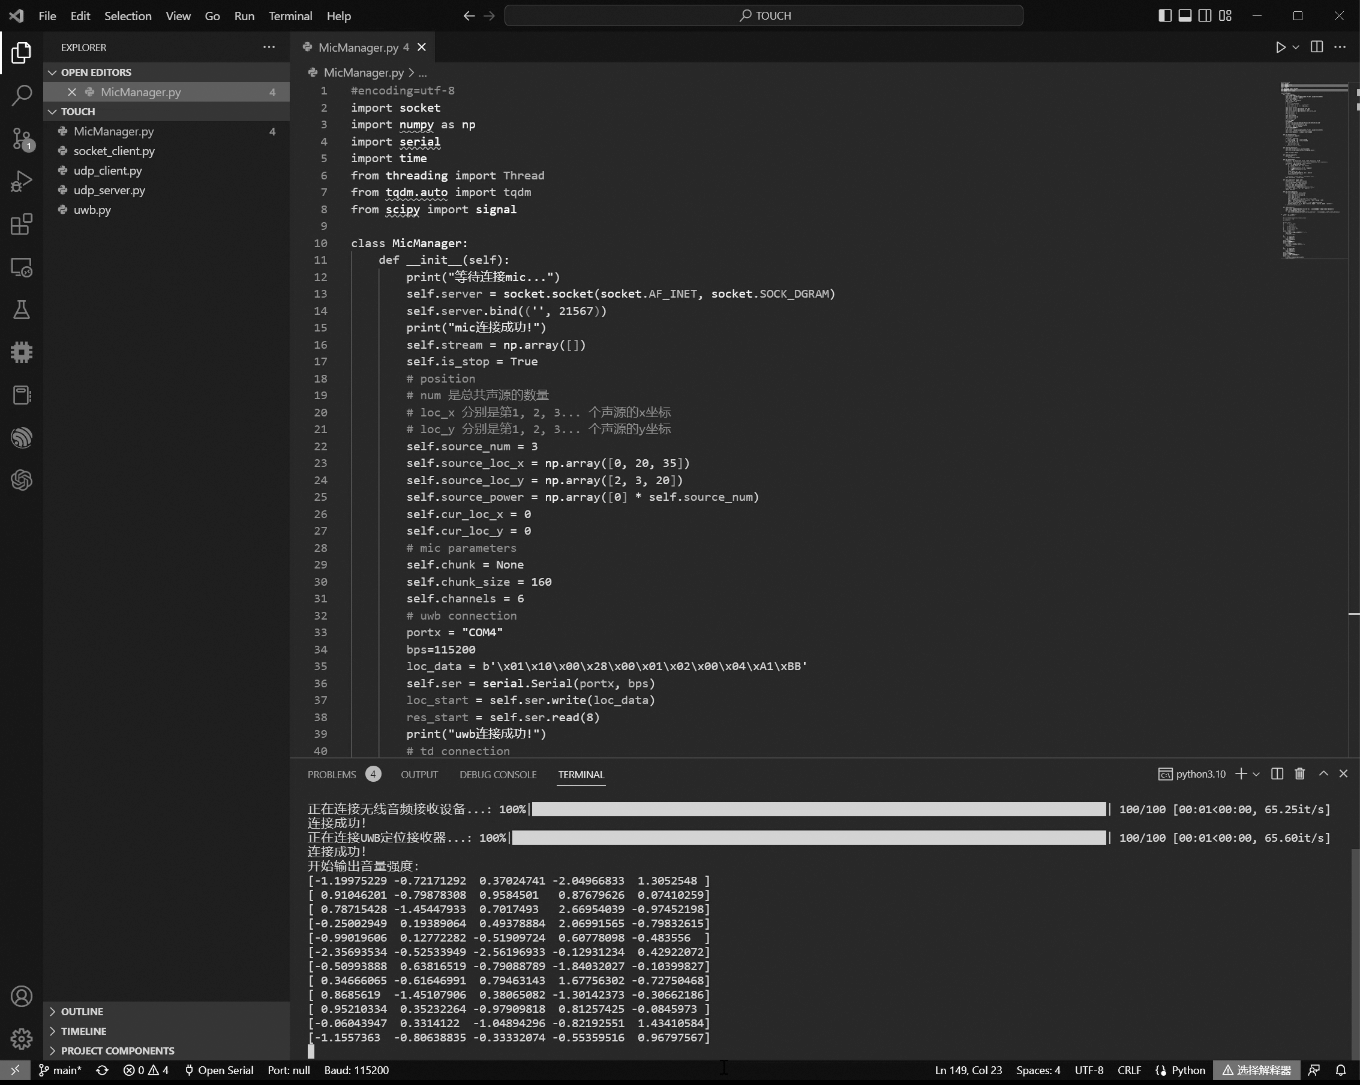Open the Manage gear icon

[21, 1039]
